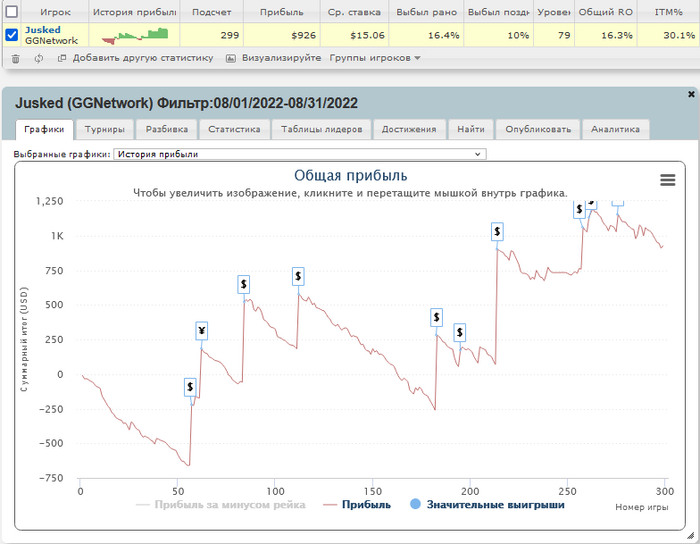Open the Таблицы лидеров tab

(321, 129)
